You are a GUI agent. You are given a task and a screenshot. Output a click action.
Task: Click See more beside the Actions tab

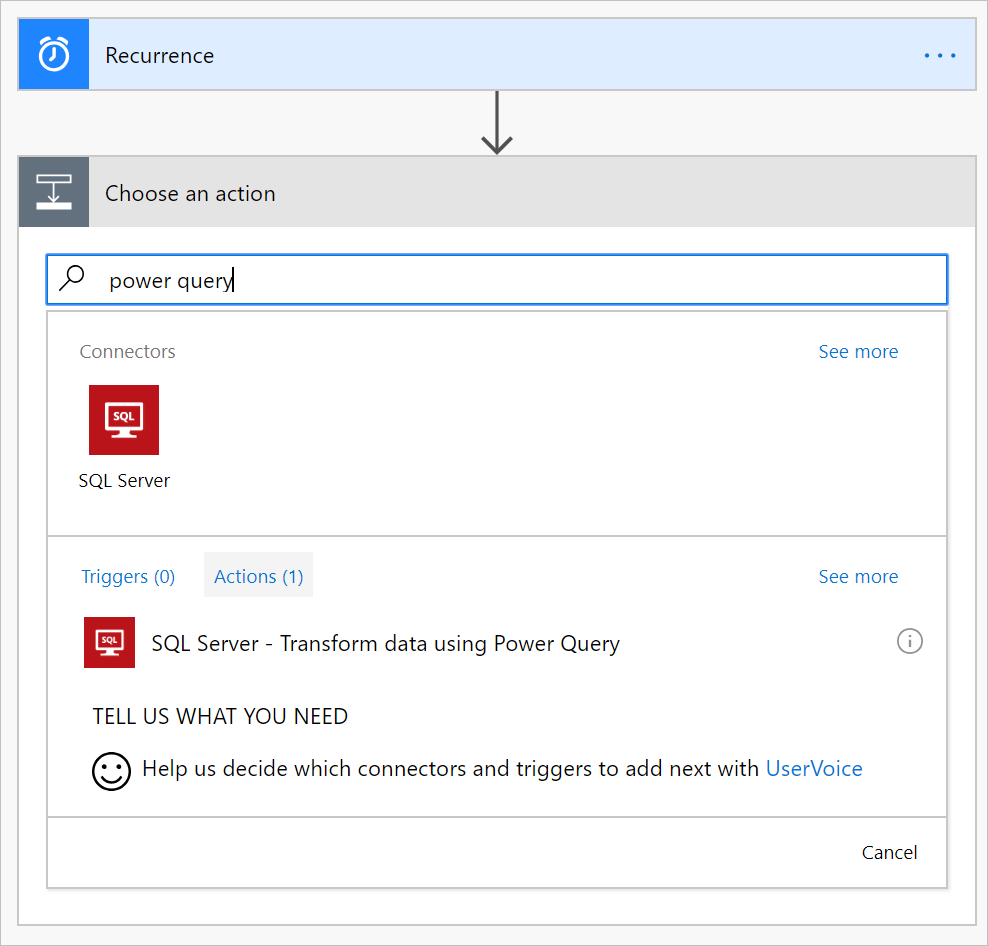coord(857,577)
